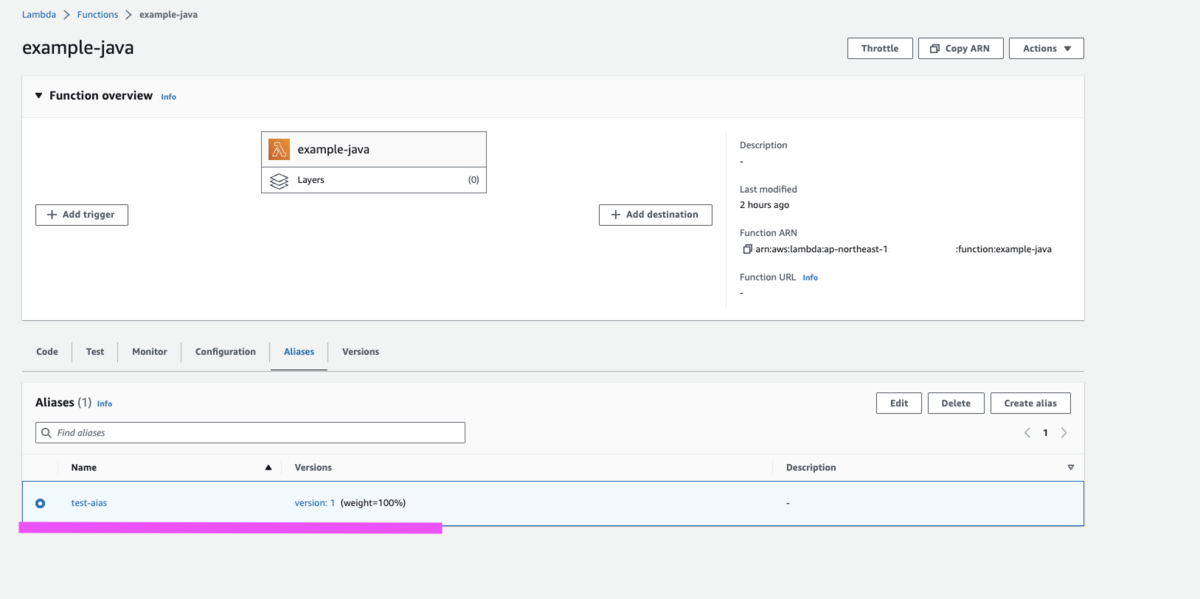Click the search magnifier icon in Find aliases
This screenshot has width=1200, height=599.
(x=47, y=433)
